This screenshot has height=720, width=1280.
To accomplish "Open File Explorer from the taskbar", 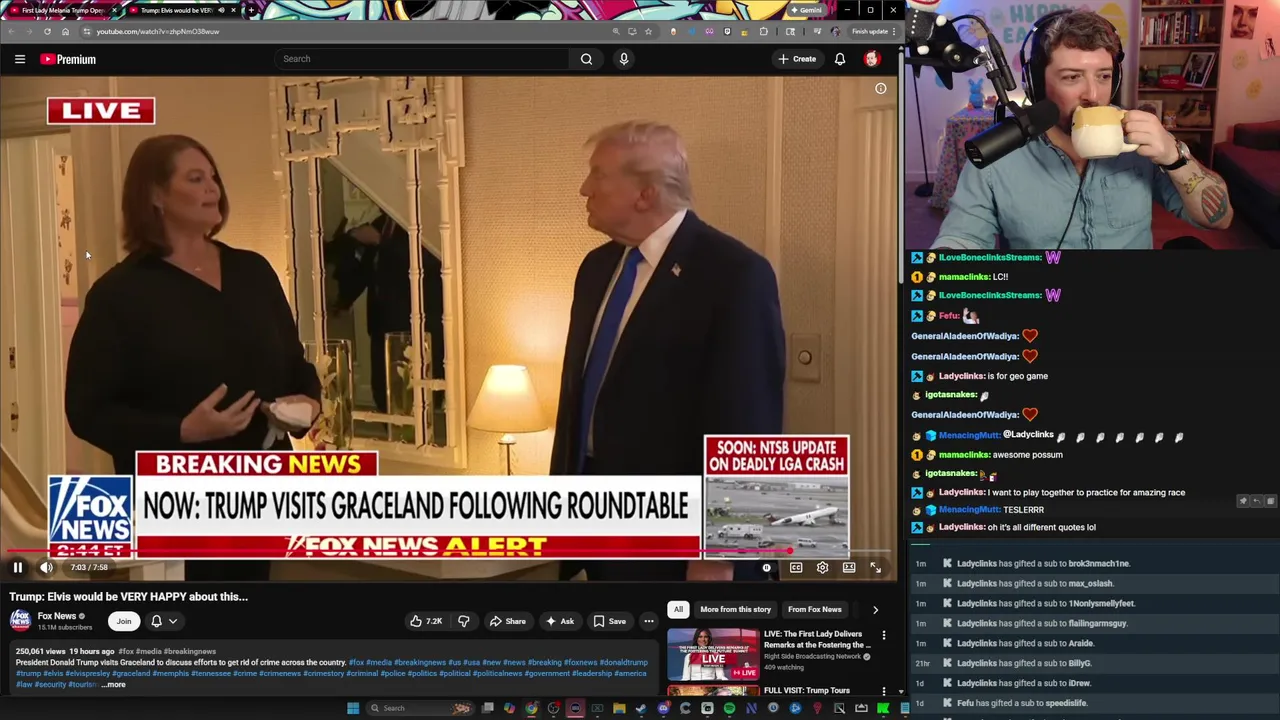I will 619,708.
